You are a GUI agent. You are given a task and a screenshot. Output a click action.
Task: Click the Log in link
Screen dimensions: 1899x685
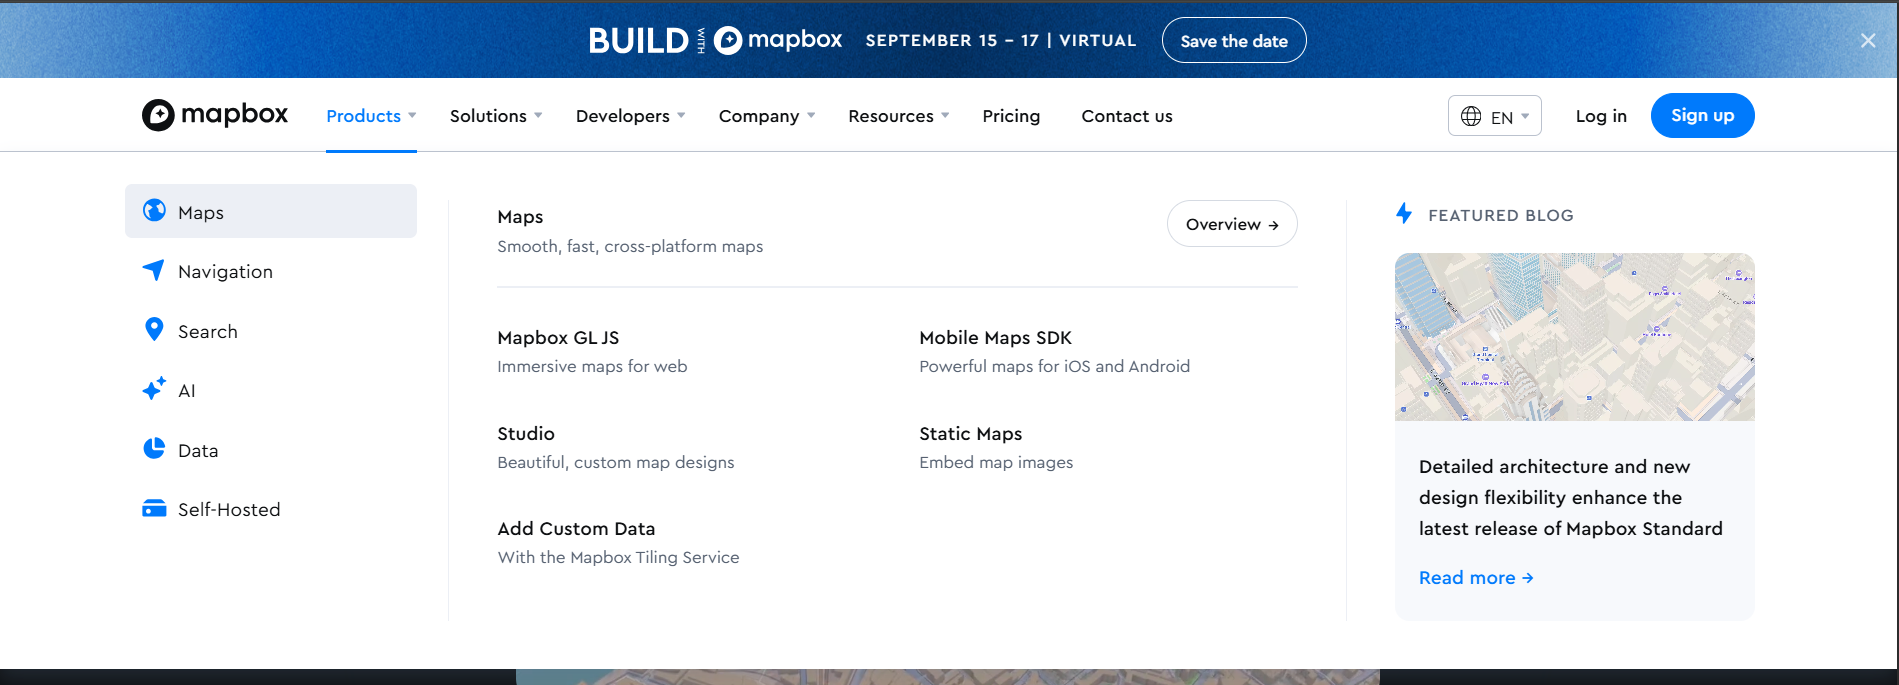[1601, 116]
